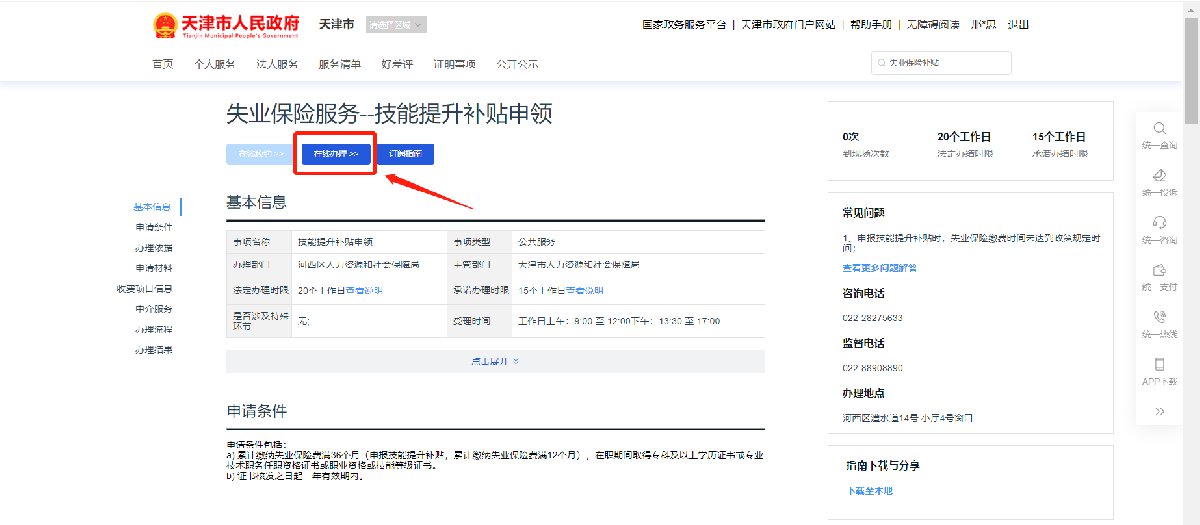Jump to 申请材料 in left anchor list

point(154,268)
